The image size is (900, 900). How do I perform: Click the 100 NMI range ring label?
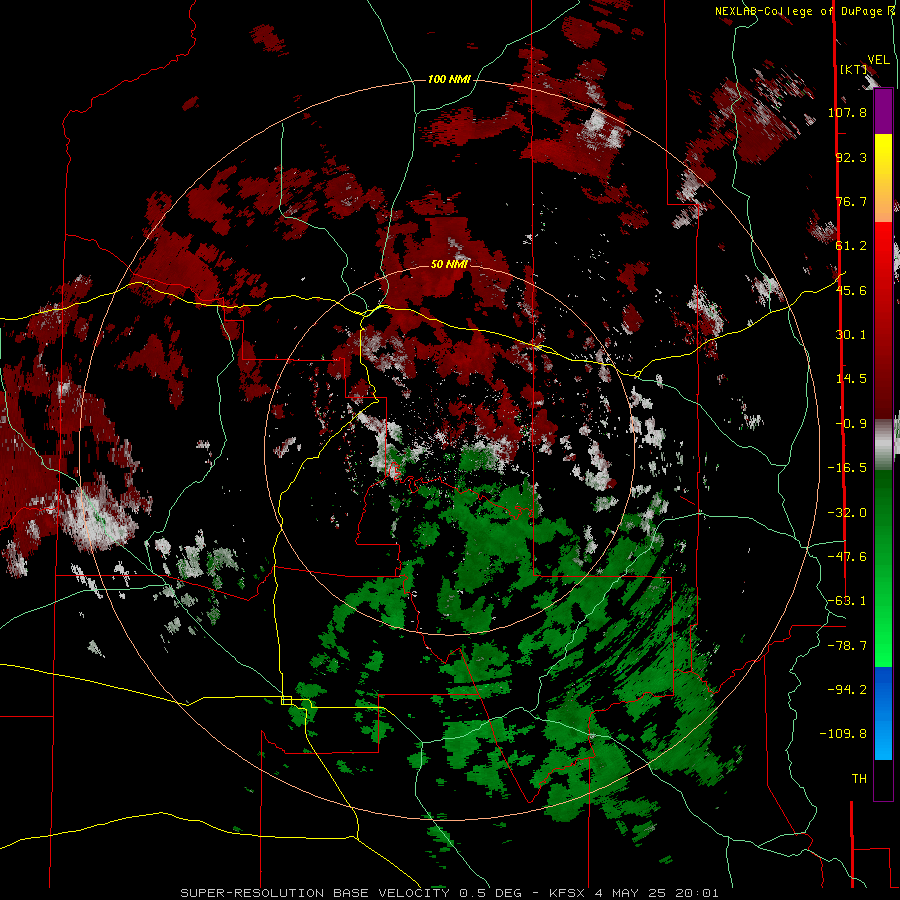pyautogui.click(x=449, y=79)
